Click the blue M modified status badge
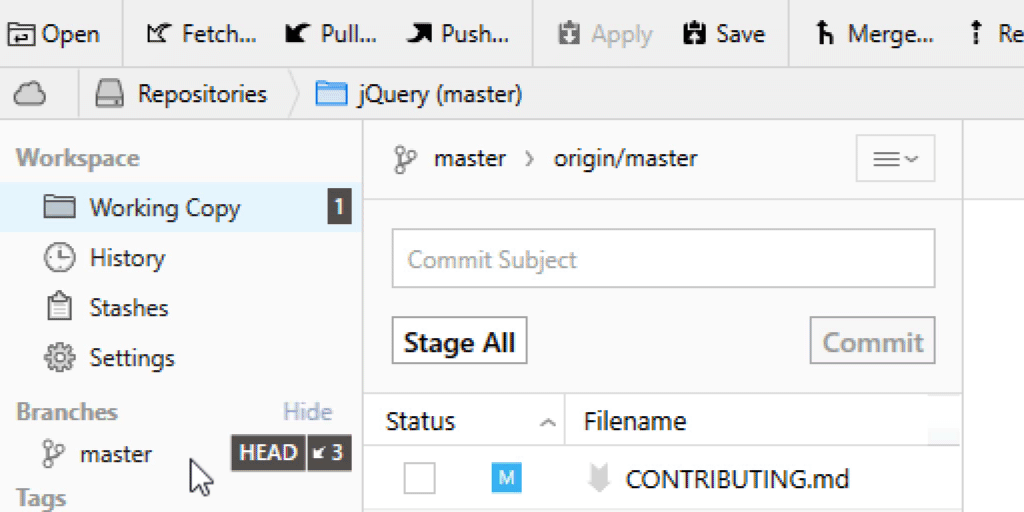Viewport: 1024px width, 512px height. [x=506, y=479]
